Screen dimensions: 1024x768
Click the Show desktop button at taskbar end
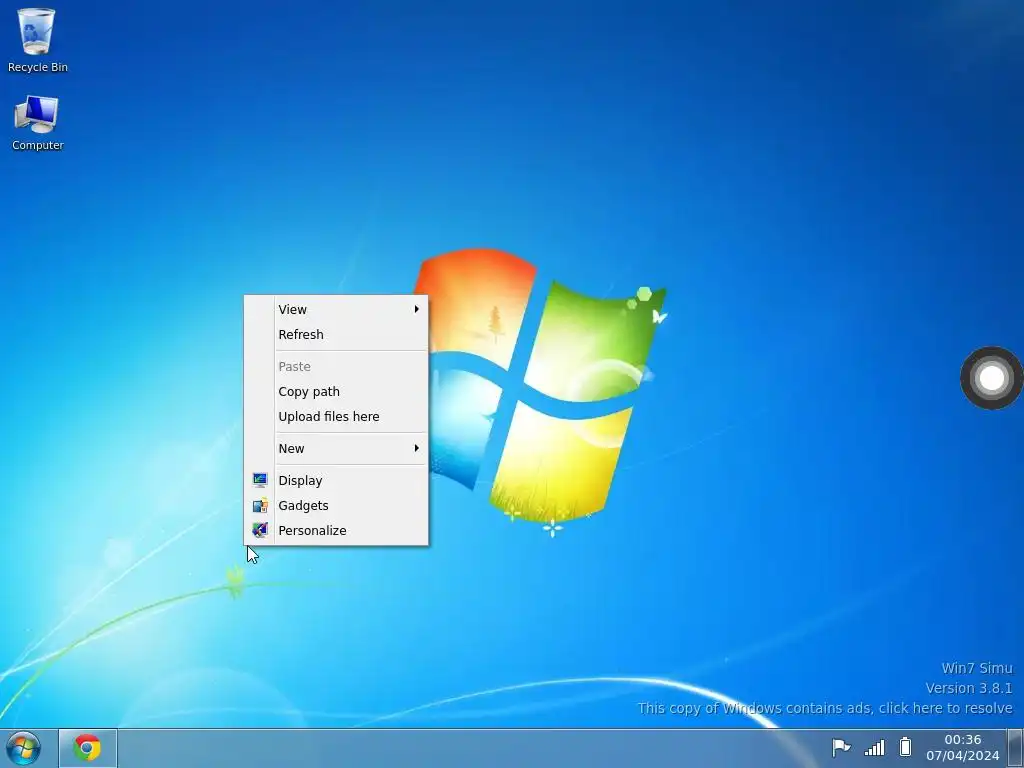[1016, 748]
